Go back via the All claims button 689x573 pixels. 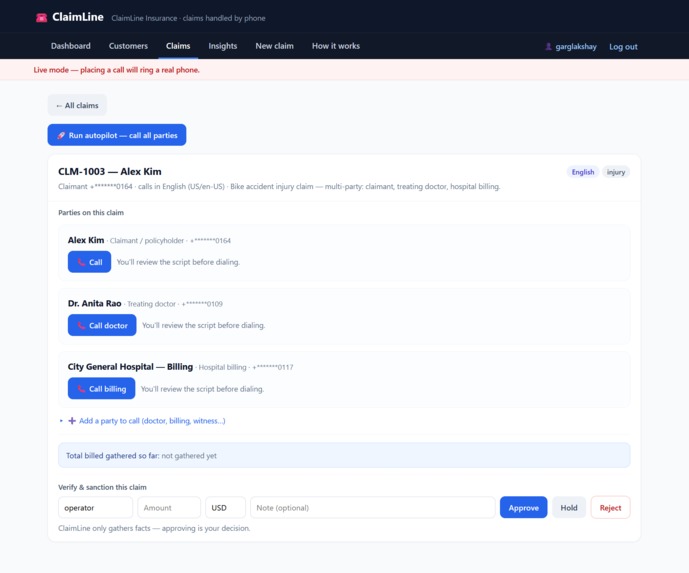click(x=77, y=105)
